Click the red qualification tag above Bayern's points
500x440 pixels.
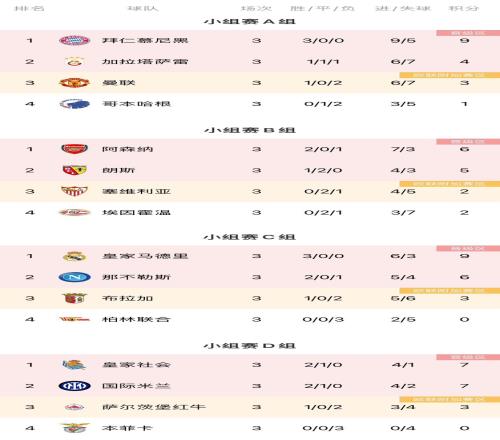[x=468, y=33]
